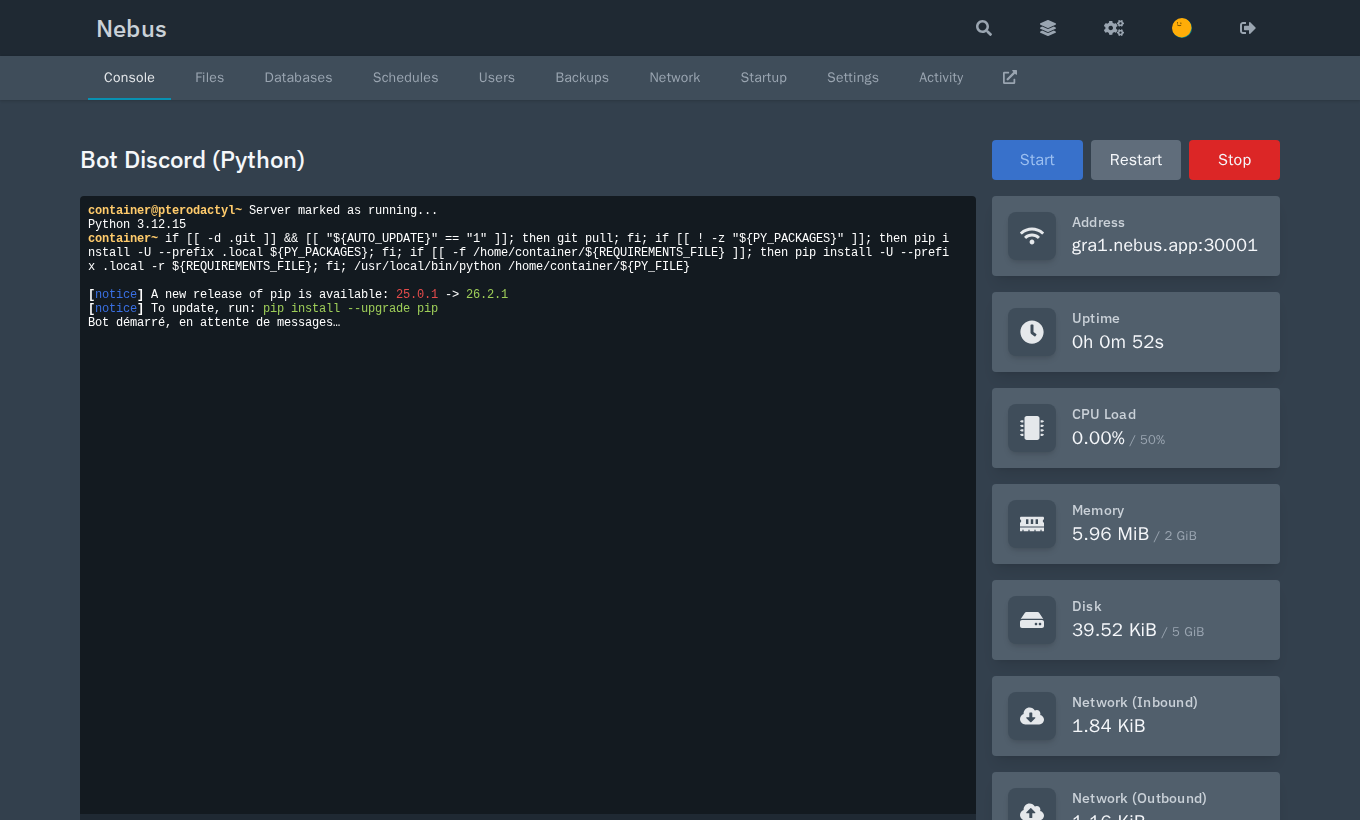Click the Restart server button

(1136, 160)
